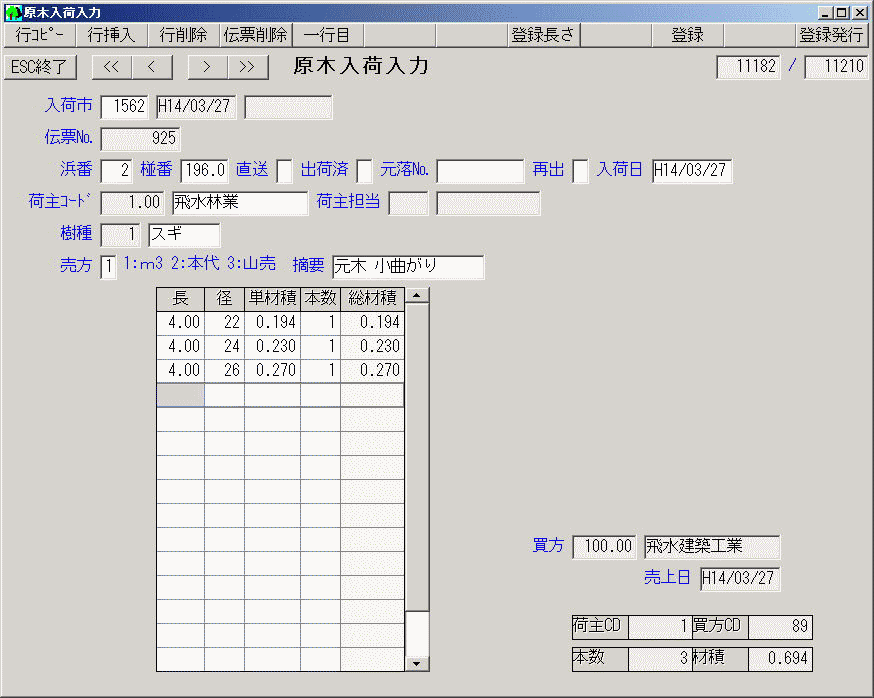This screenshot has width=874, height=698.
Task: Go to previous record with < button
Action: coord(152,67)
